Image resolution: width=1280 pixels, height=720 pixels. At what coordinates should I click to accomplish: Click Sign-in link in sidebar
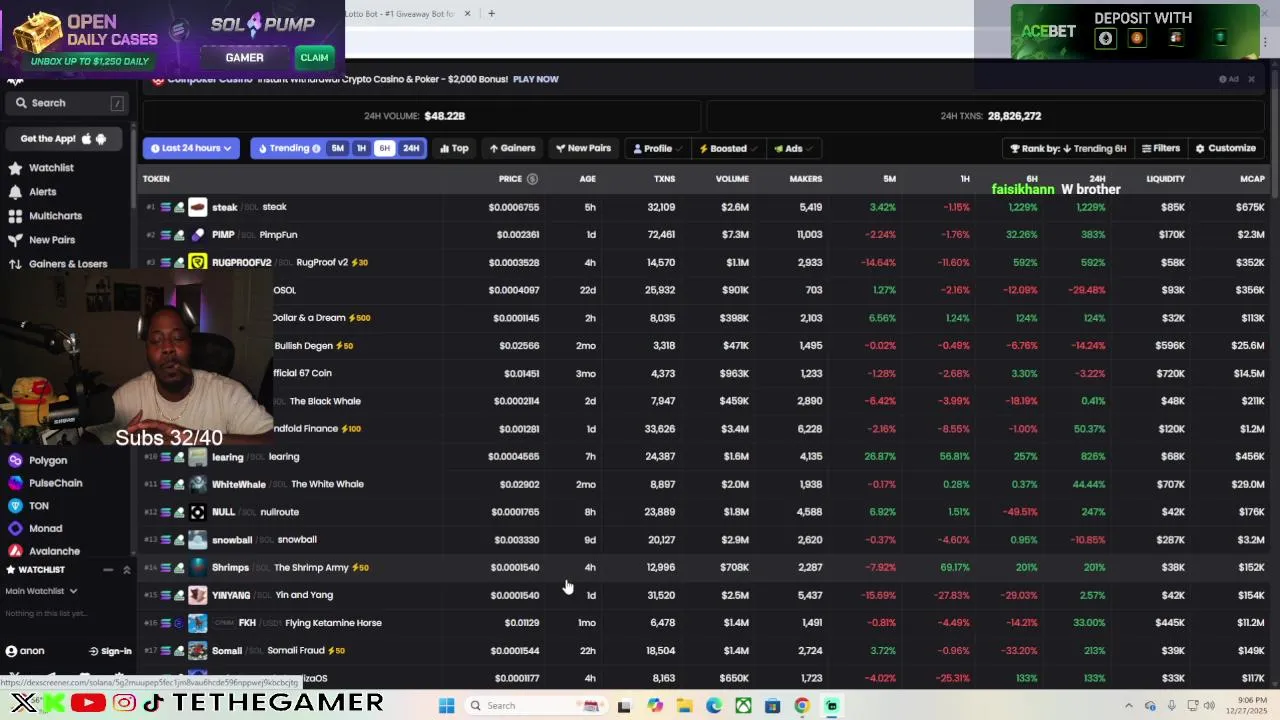(x=110, y=651)
